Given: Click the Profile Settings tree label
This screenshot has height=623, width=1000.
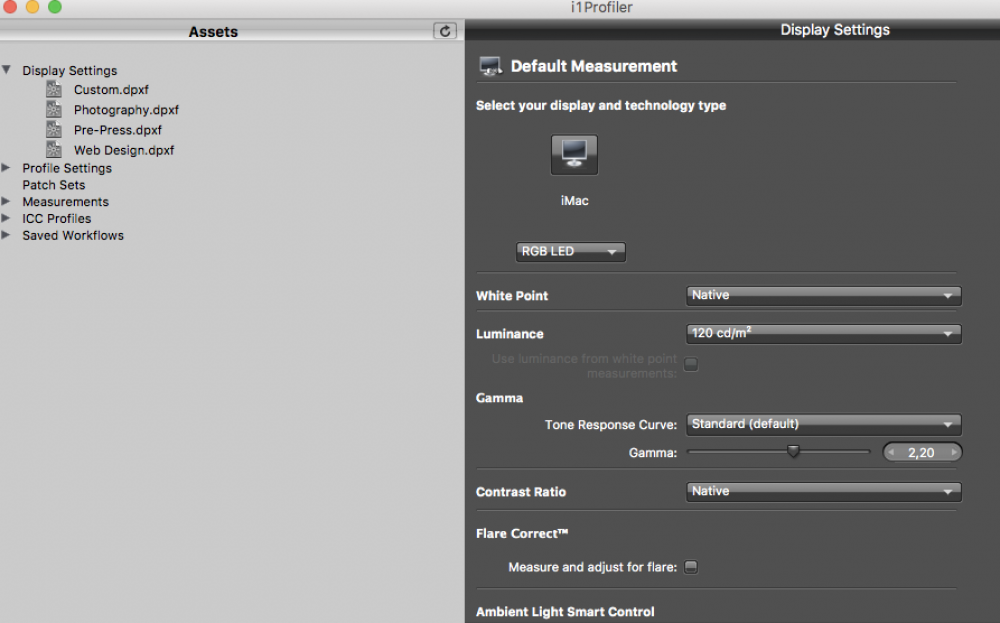Looking at the screenshot, I should coord(67,168).
